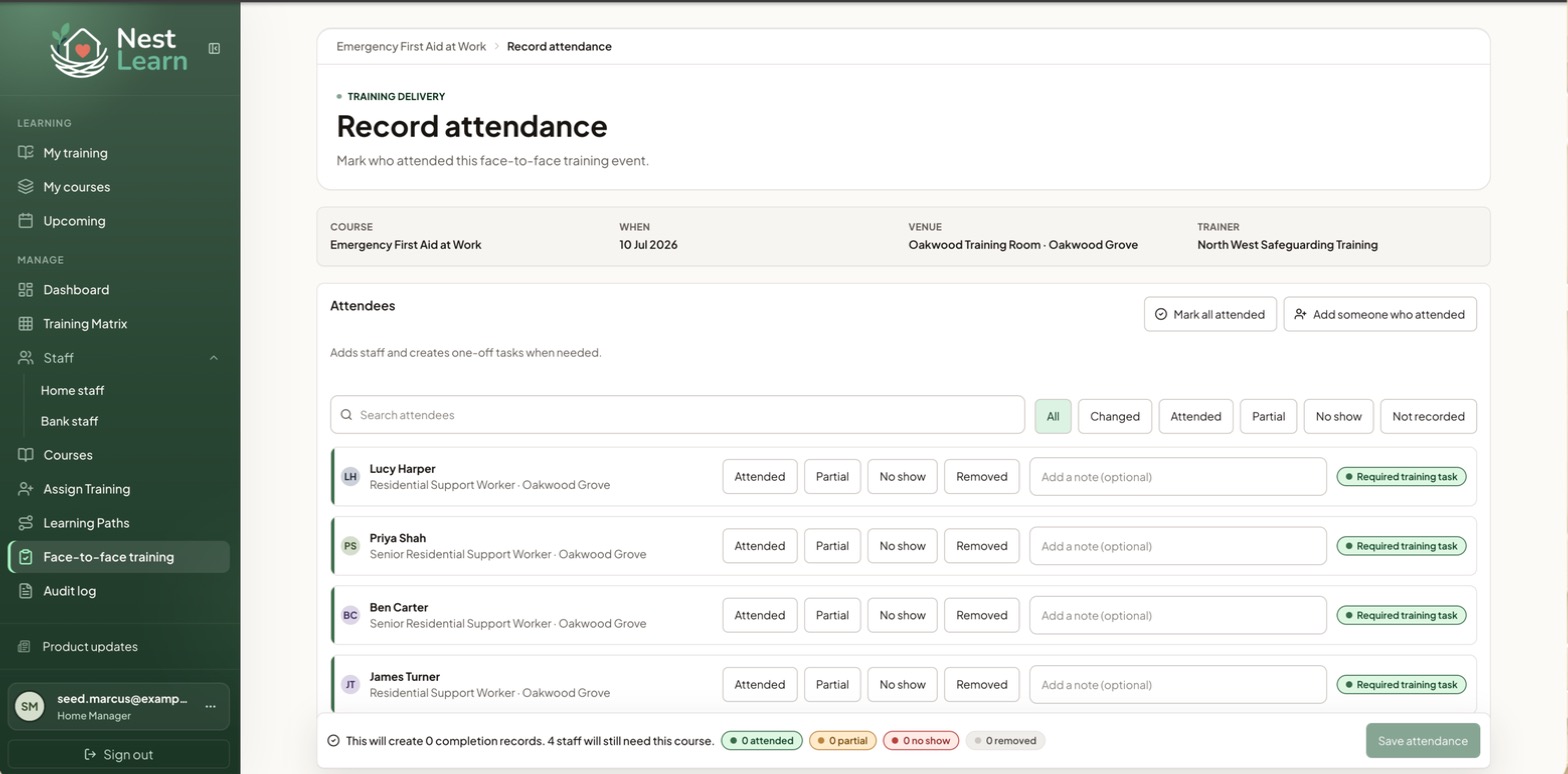Mark Priya Shah as Attended
The width and height of the screenshot is (1568, 774).
[x=760, y=546]
